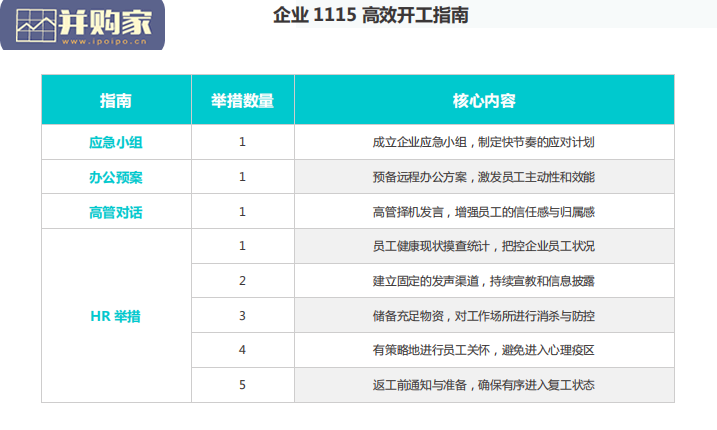
Task: Click the number 1 in 应急小组 row
Action: (242, 142)
